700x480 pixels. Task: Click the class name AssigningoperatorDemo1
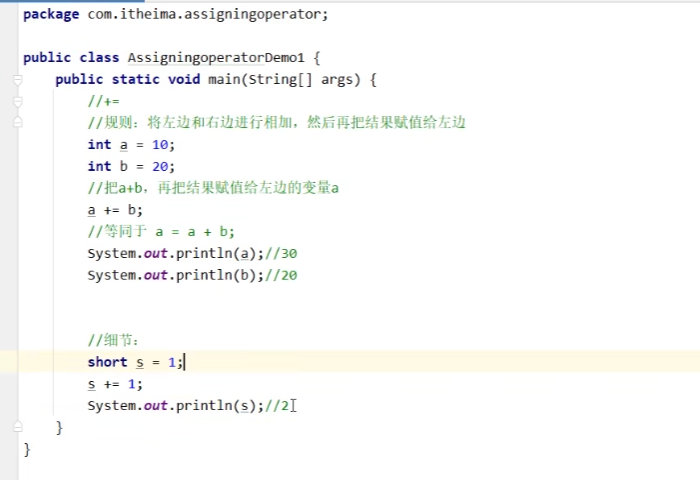point(216,58)
